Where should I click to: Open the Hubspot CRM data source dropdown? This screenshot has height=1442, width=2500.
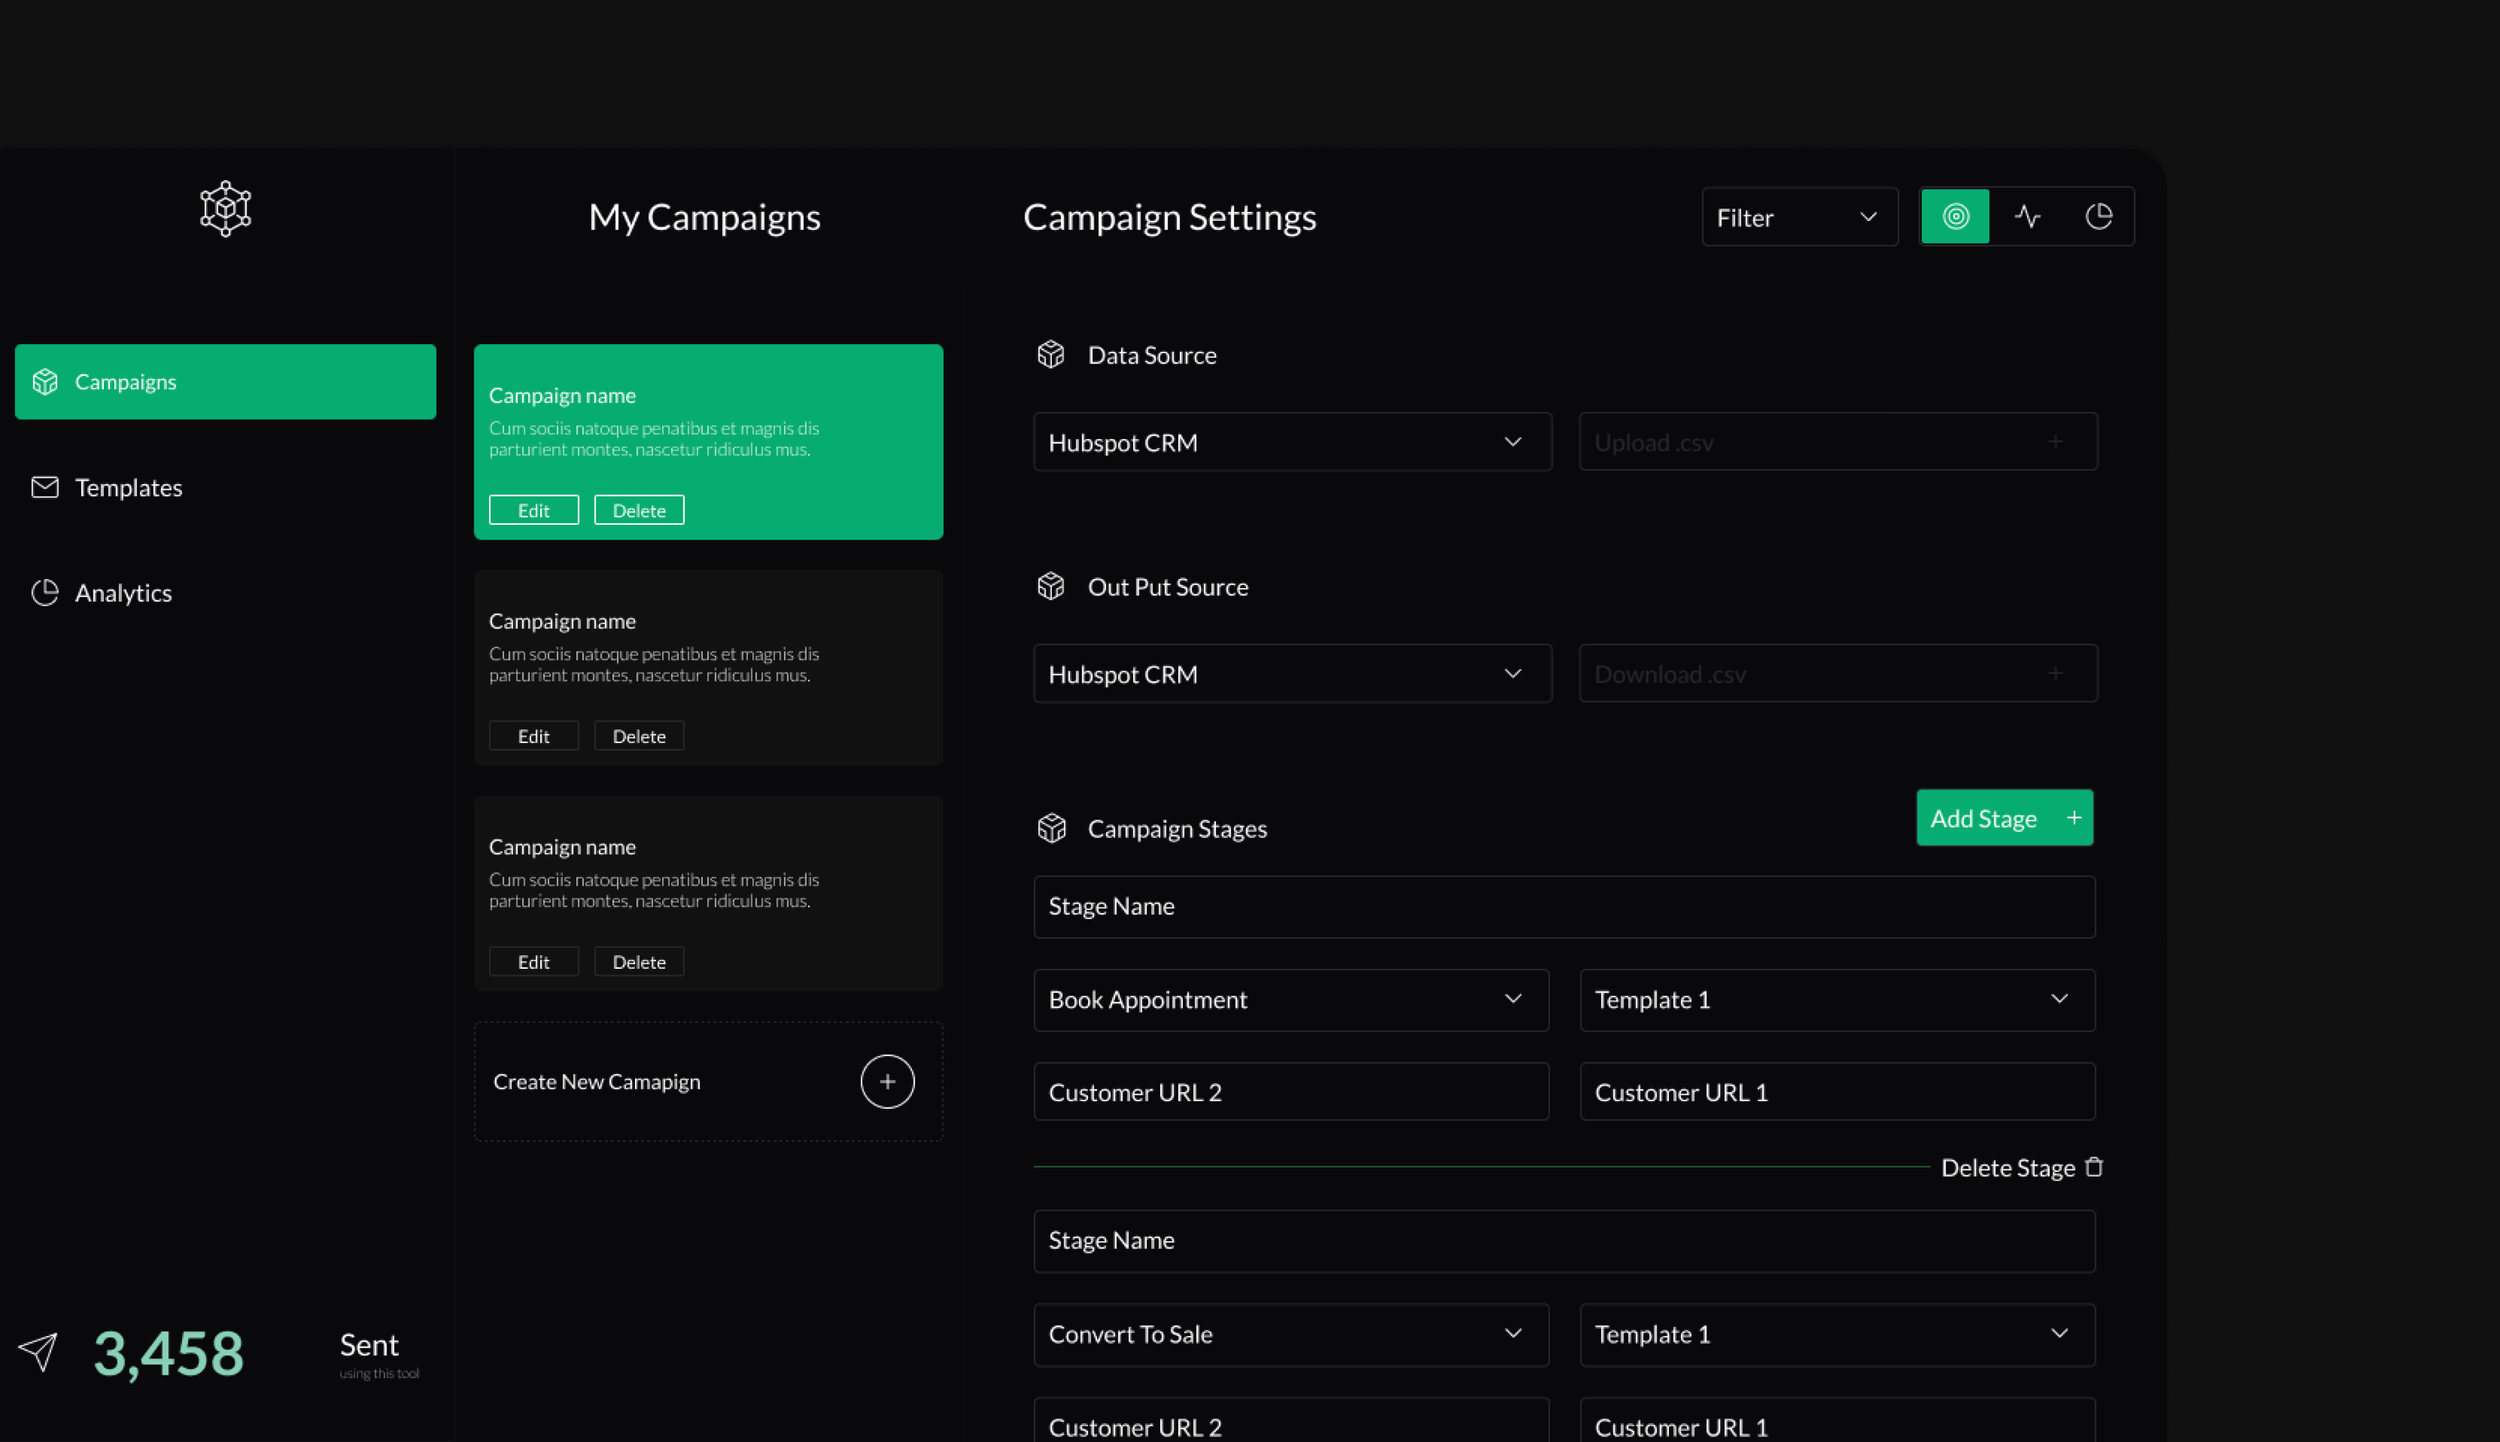pos(1290,441)
